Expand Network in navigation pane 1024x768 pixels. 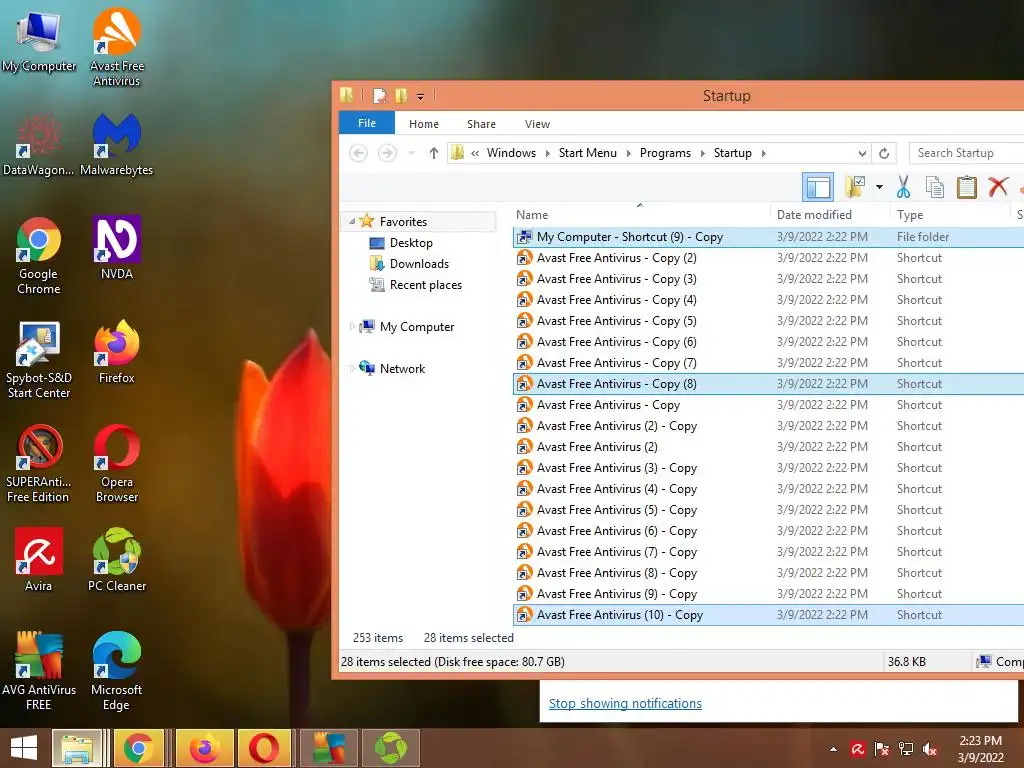352,368
